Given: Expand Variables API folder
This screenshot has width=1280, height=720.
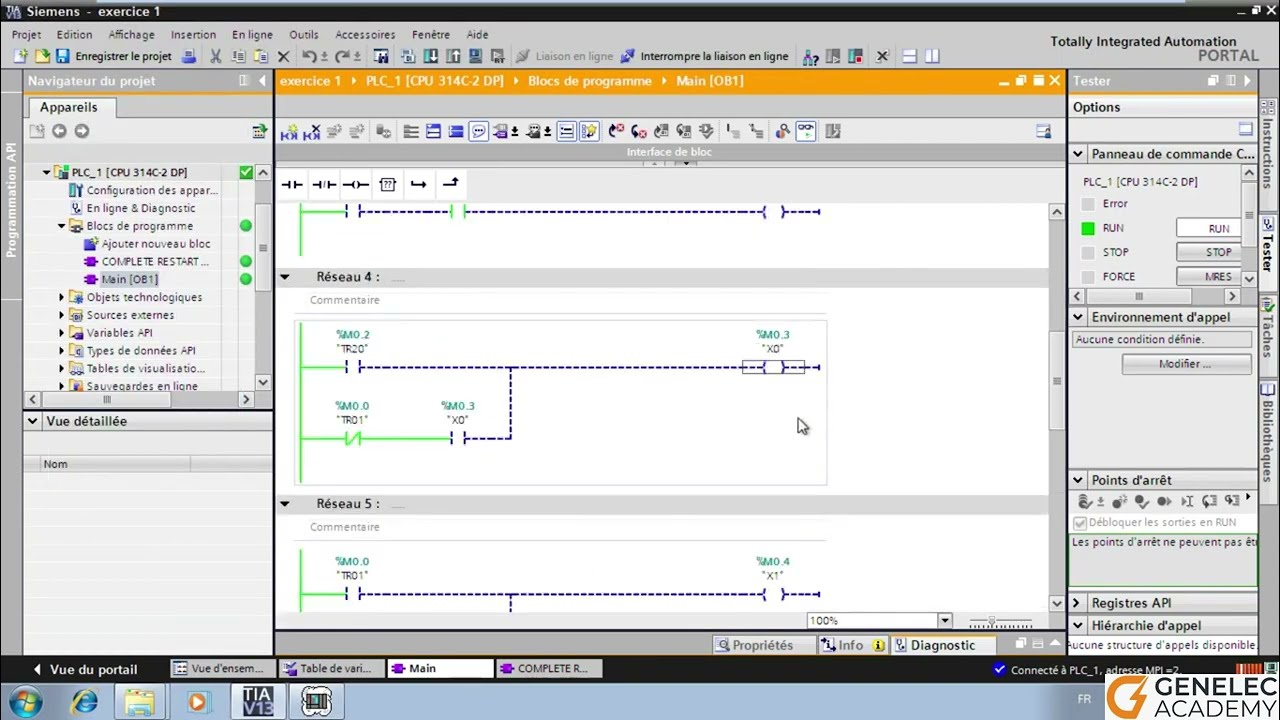Looking at the screenshot, I should coord(61,333).
